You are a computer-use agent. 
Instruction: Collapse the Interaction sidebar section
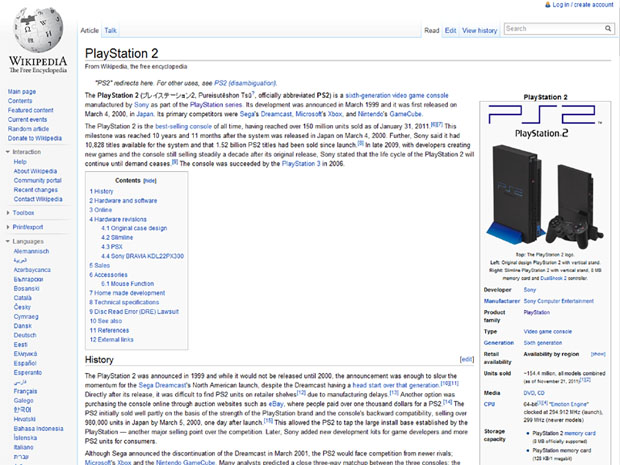[x=8, y=152]
